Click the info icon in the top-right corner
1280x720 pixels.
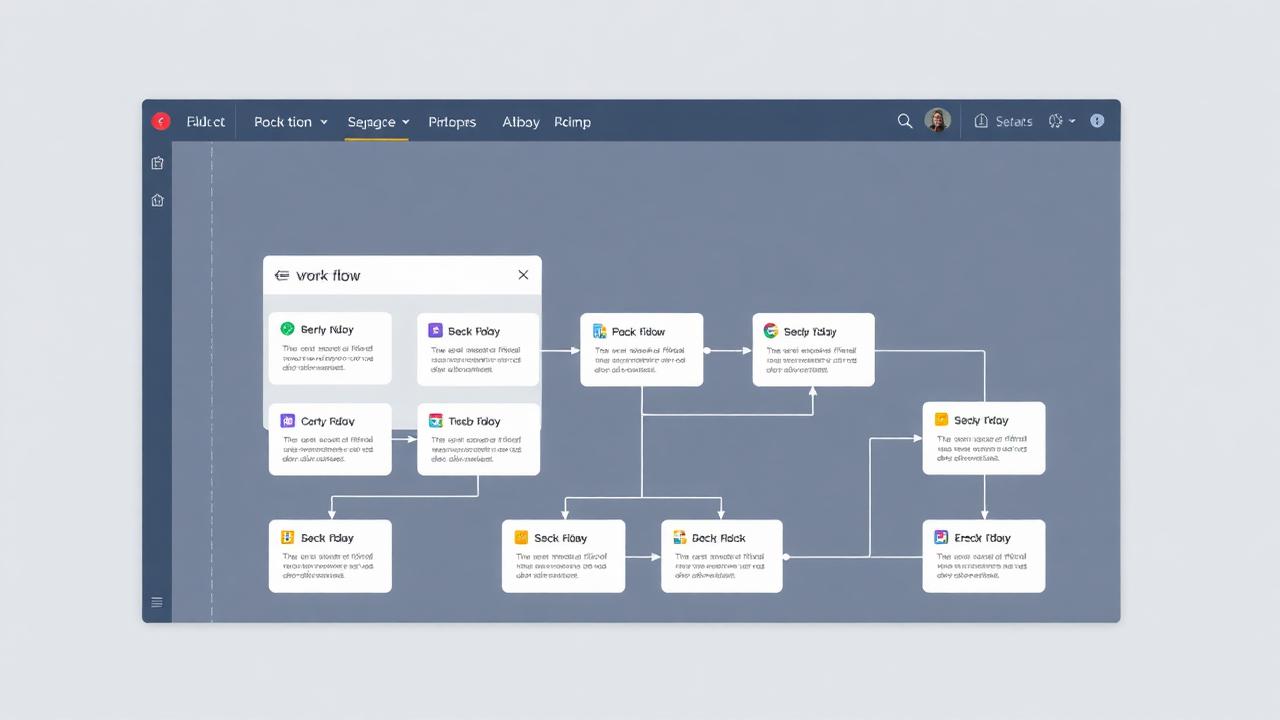click(1097, 120)
